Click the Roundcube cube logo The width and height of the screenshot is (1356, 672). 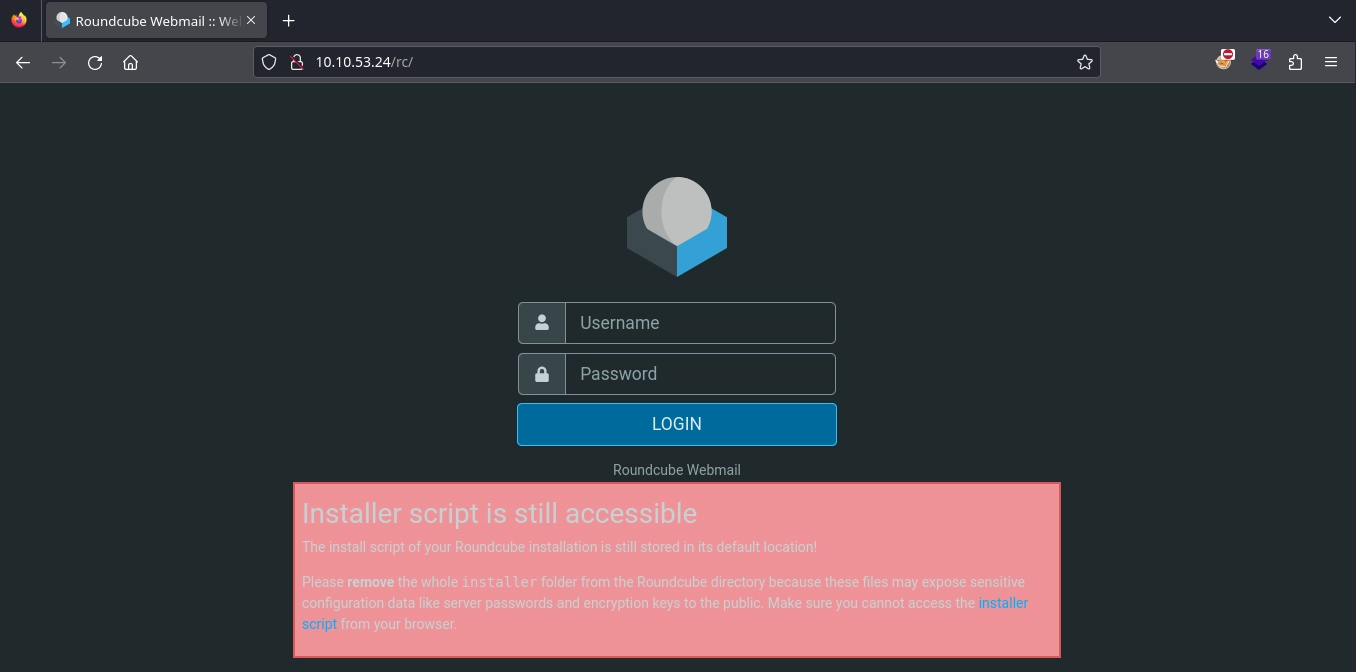677,227
